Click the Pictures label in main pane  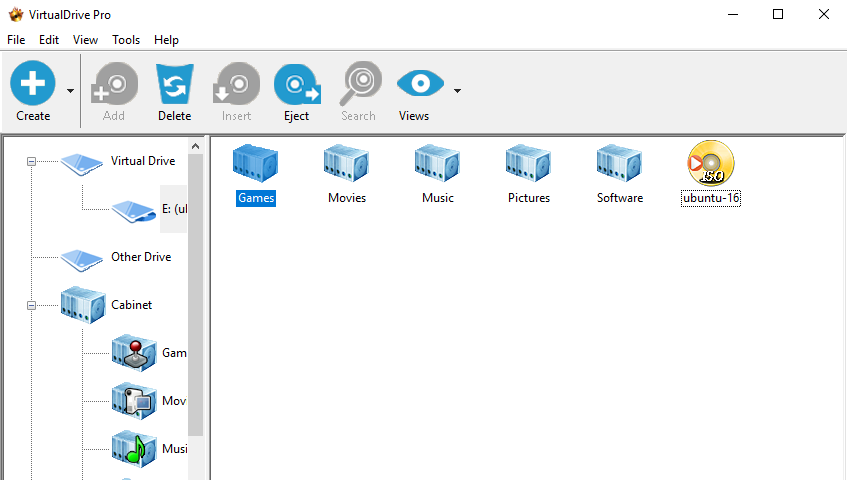click(529, 198)
